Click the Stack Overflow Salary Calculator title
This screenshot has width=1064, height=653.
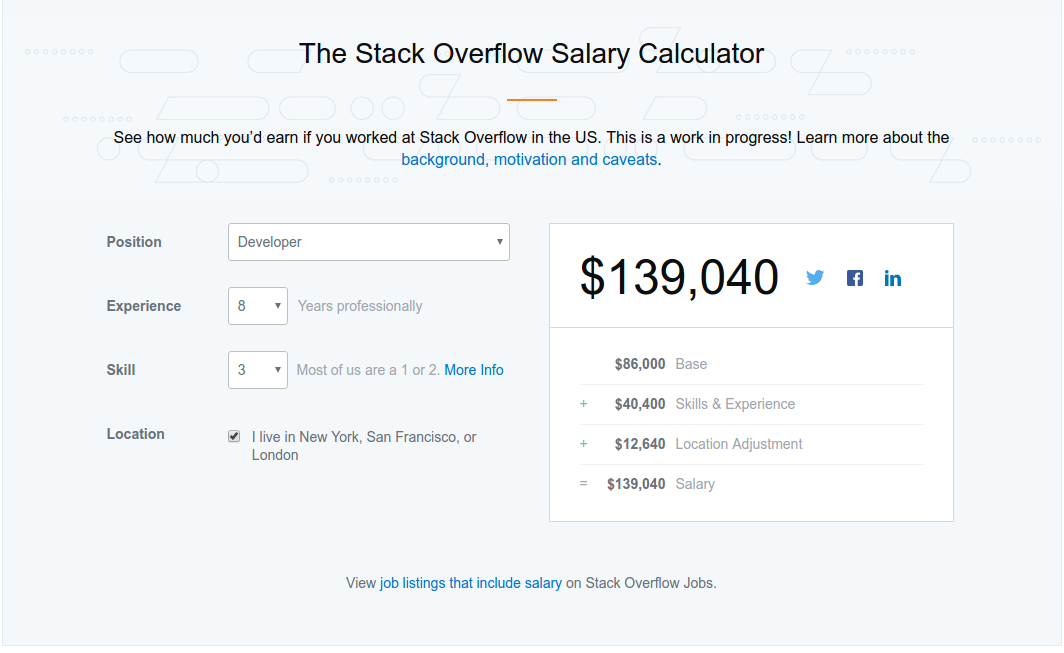click(531, 53)
